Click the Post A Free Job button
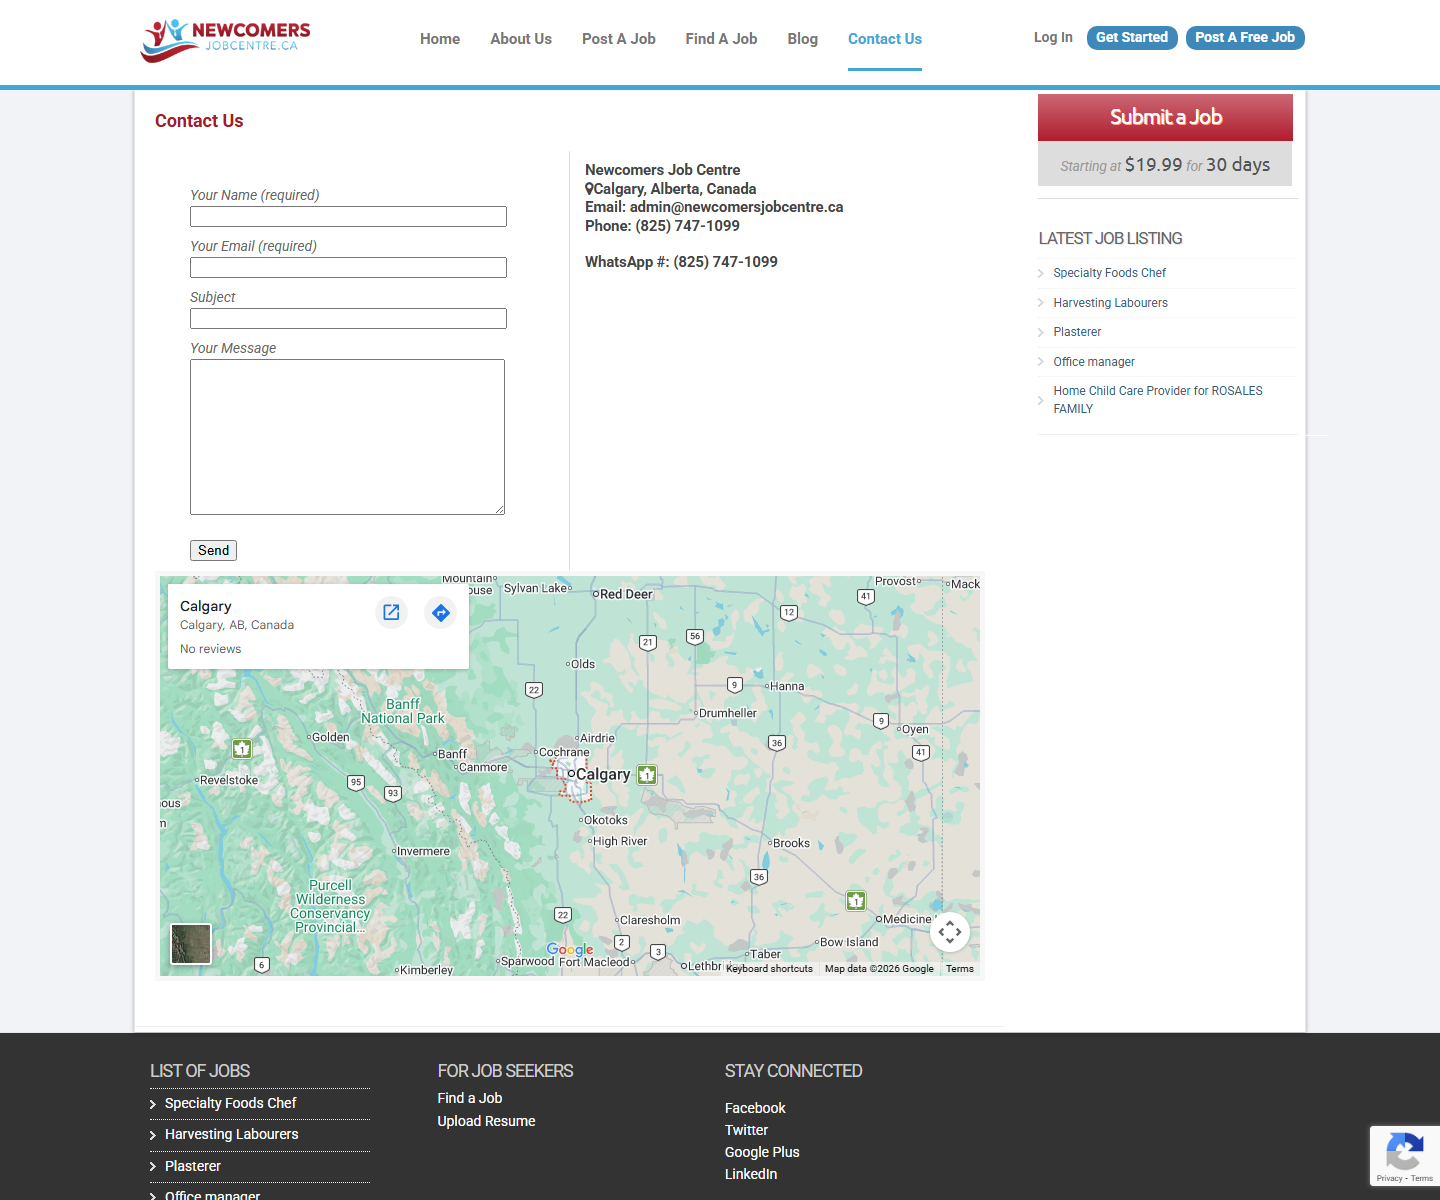The height and width of the screenshot is (1200, 1440). click(1244, 37)
